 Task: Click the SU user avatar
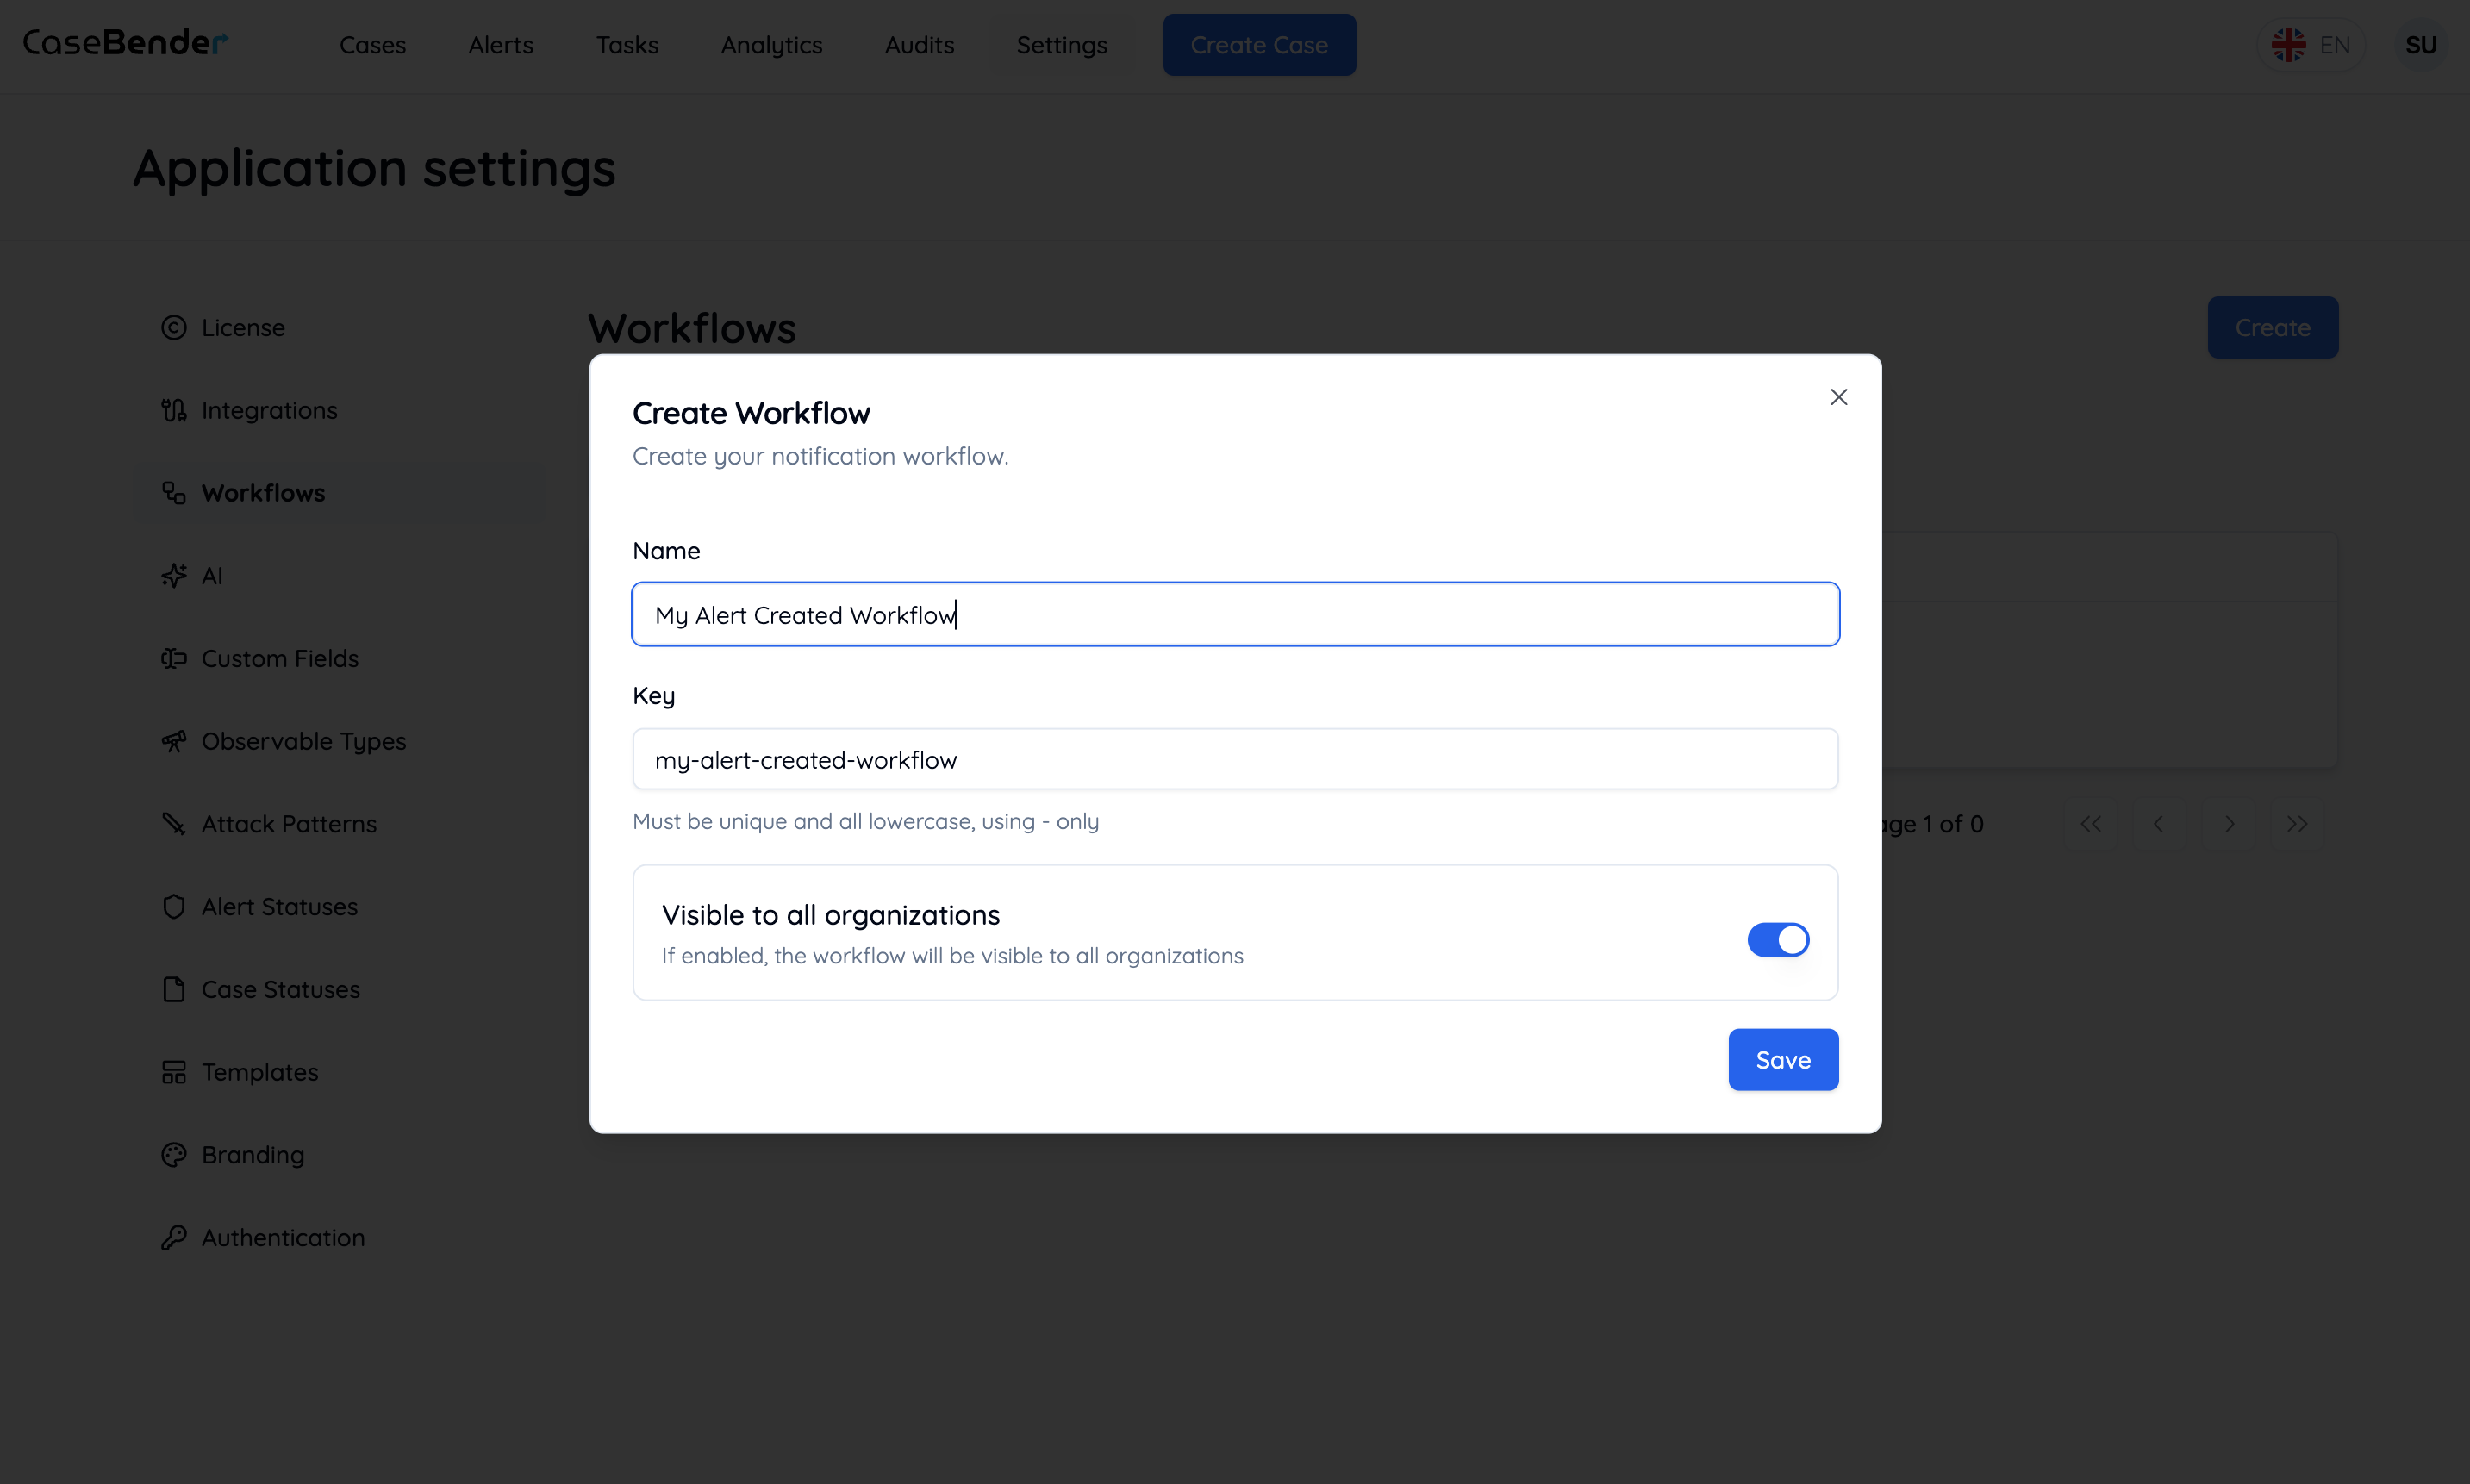click(2422, 44)
